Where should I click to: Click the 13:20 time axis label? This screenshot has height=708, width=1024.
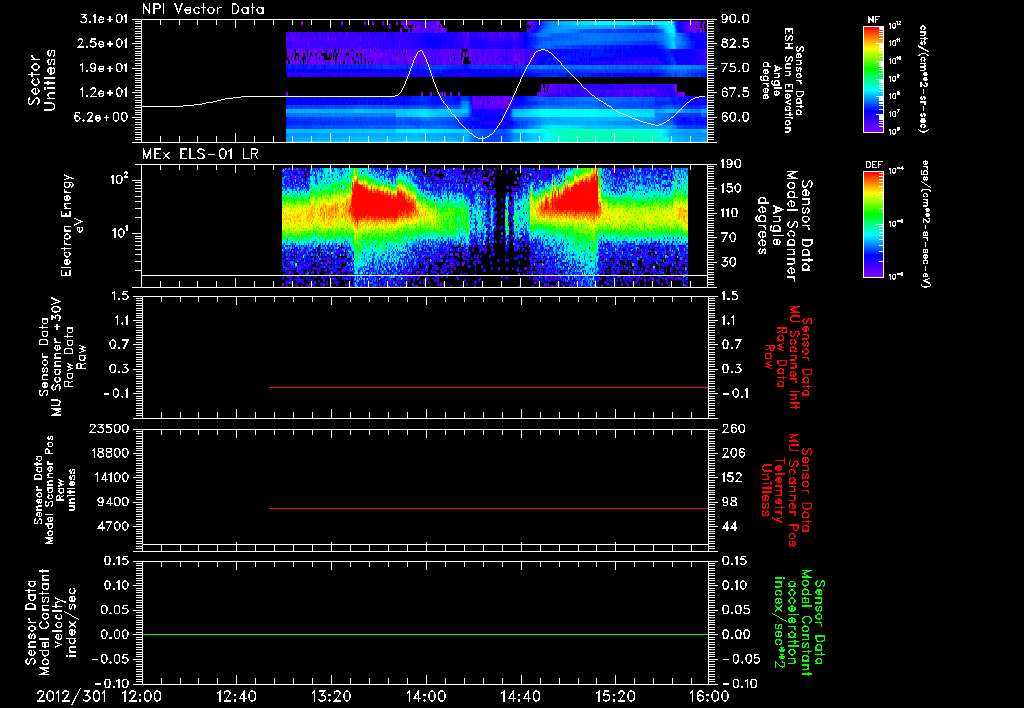click(331, 696)
